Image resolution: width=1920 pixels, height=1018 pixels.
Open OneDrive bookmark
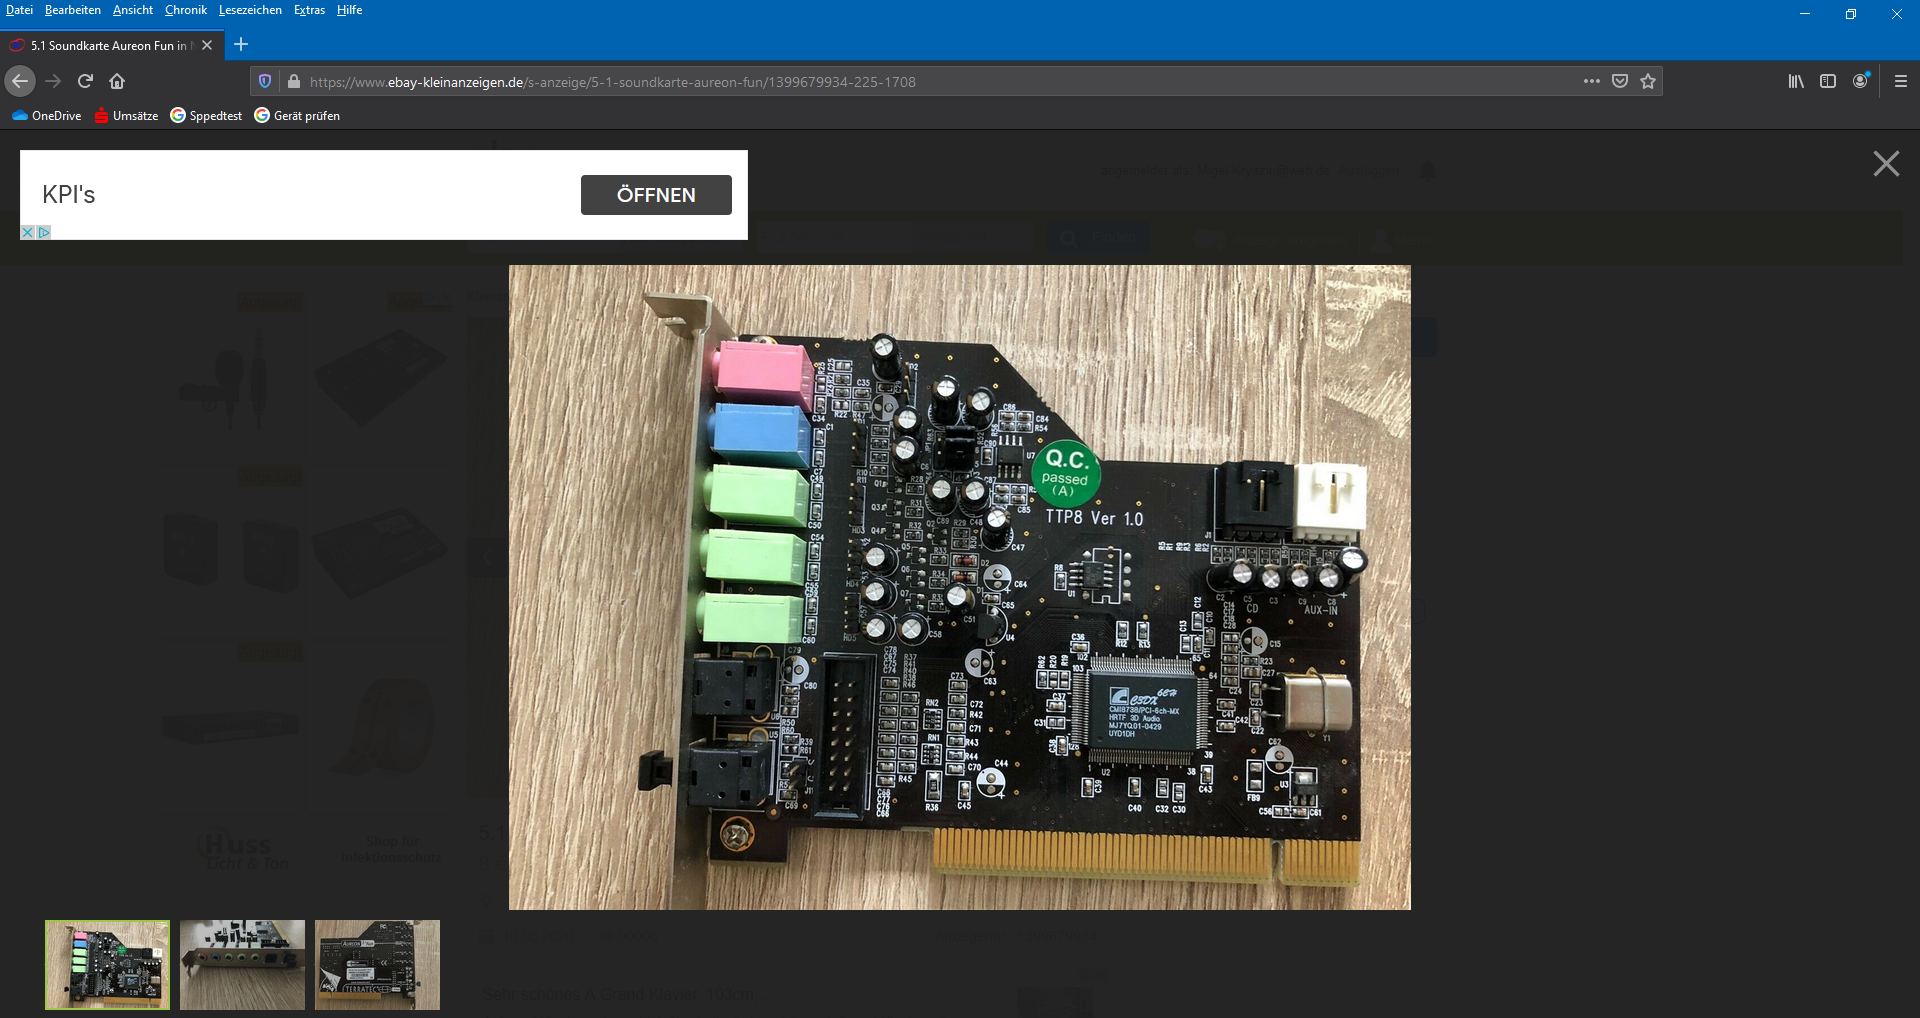coord(47,116)
